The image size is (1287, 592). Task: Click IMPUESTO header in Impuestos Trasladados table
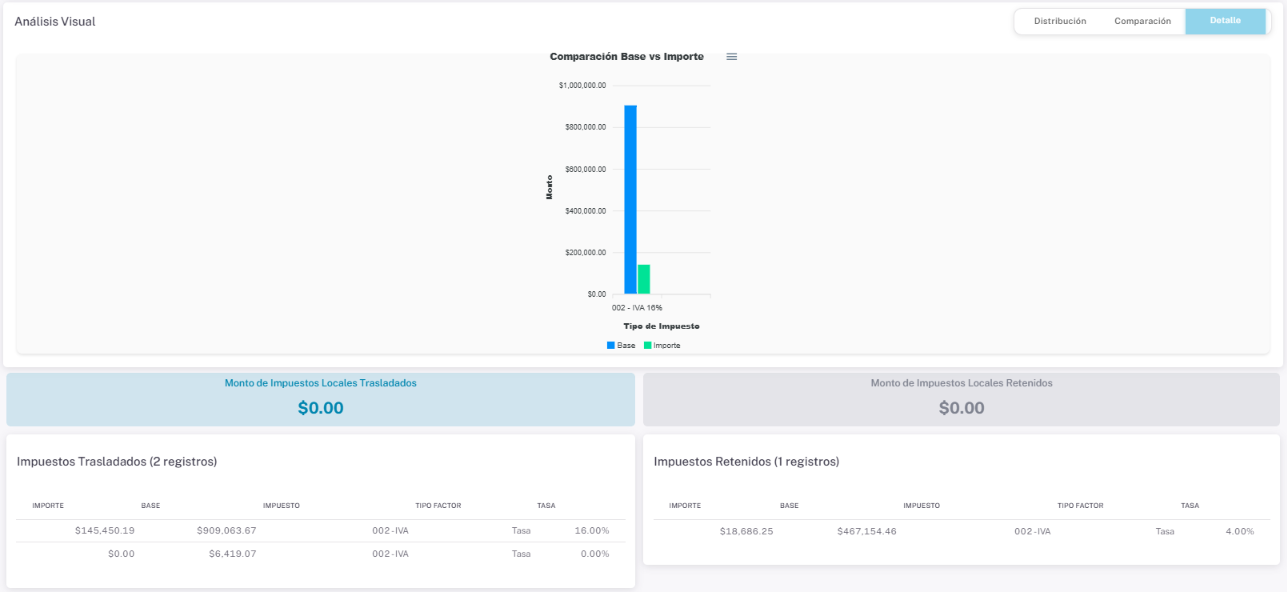[x=281, y=506]
